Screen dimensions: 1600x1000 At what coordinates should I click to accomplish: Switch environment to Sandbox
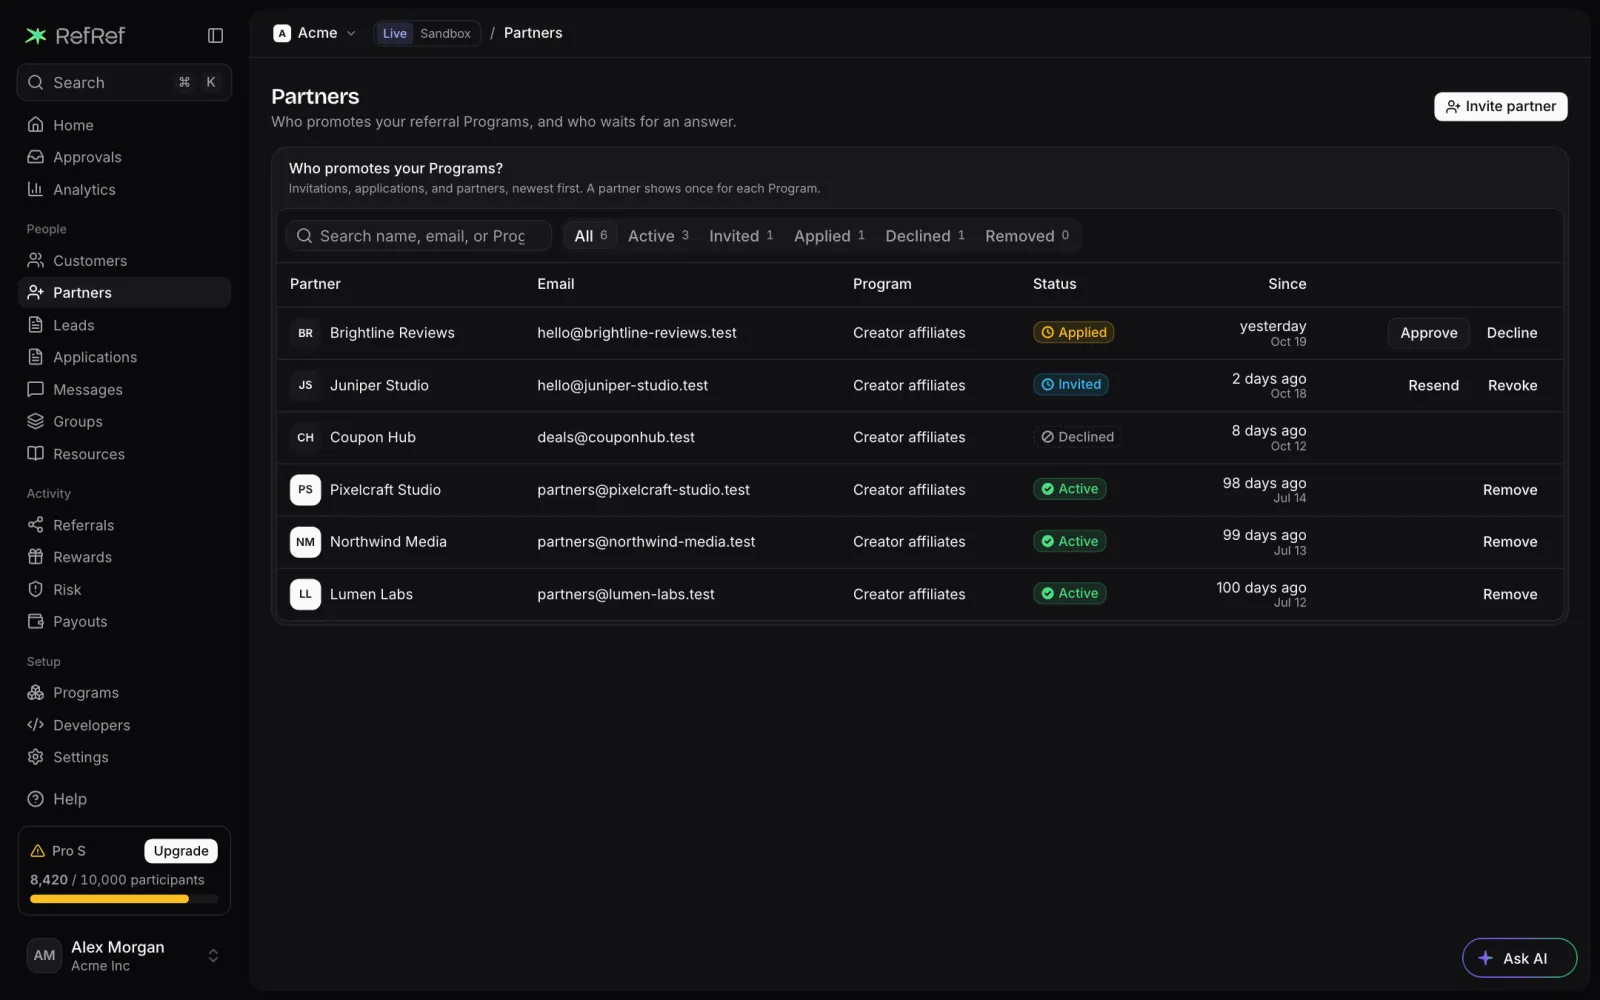coord(445,34)
